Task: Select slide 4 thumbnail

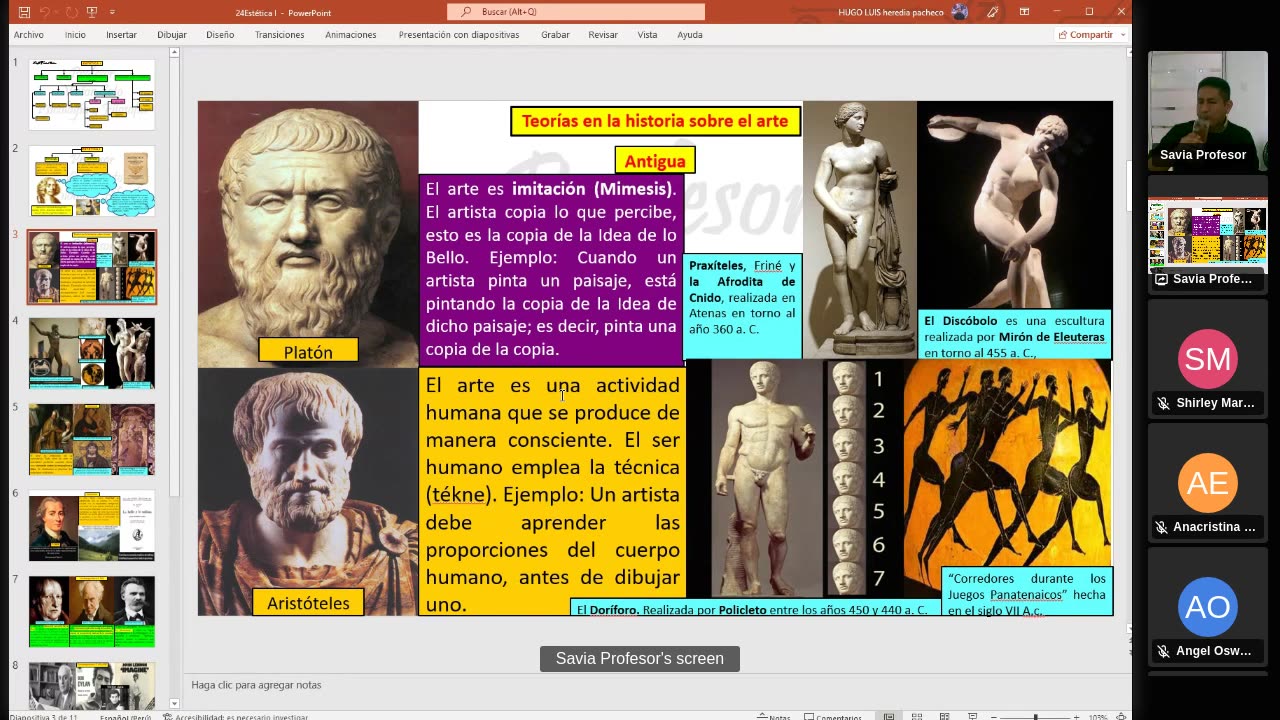Action: click(92, 353)
